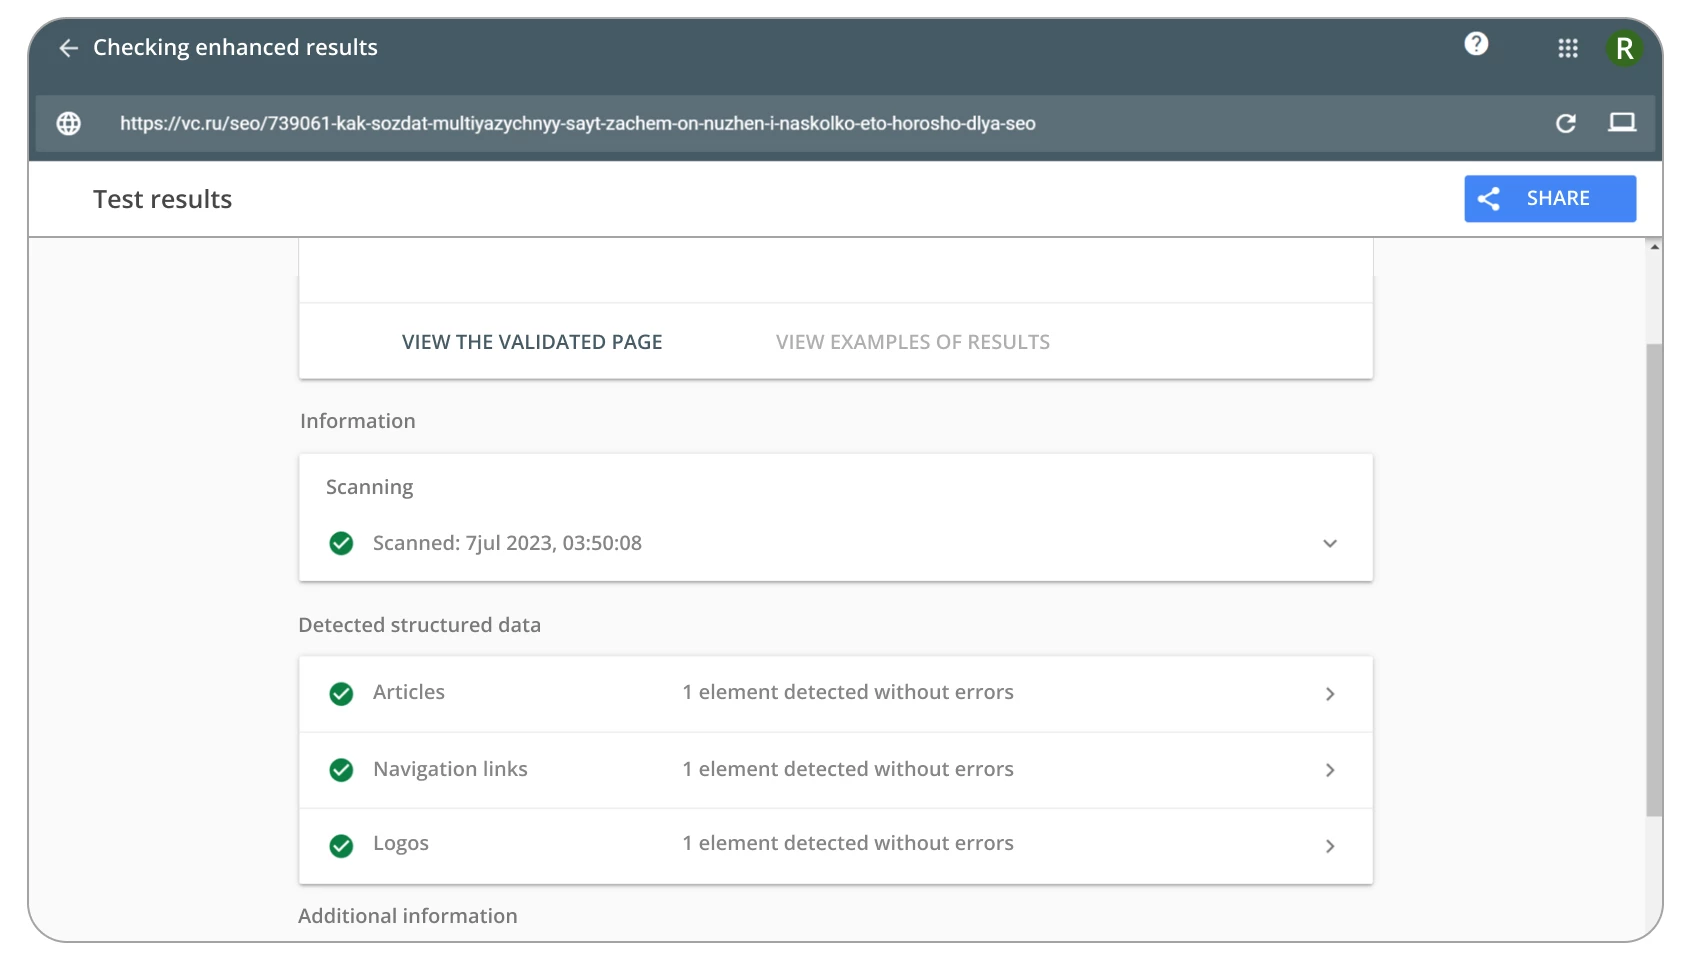The width and height of the screenshot is (1692, 959).
Task: Click the 'Test results' heading
Action: [x=162, y=199]
